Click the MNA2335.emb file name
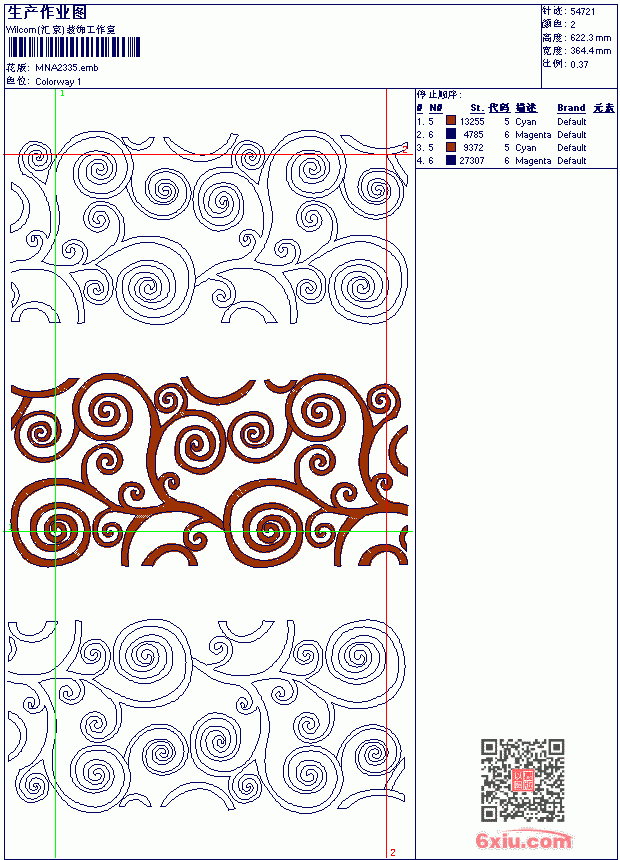 (67, 68)
